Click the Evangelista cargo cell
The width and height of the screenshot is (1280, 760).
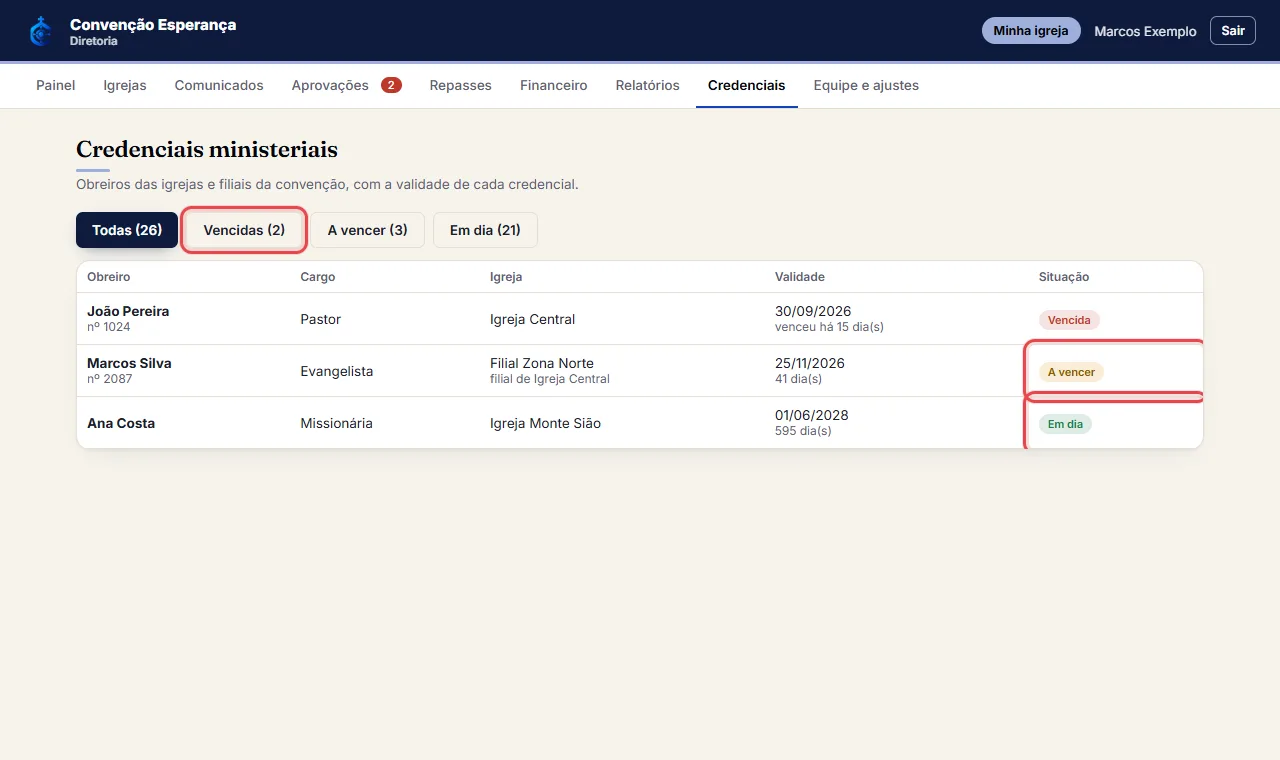point(337,371)
